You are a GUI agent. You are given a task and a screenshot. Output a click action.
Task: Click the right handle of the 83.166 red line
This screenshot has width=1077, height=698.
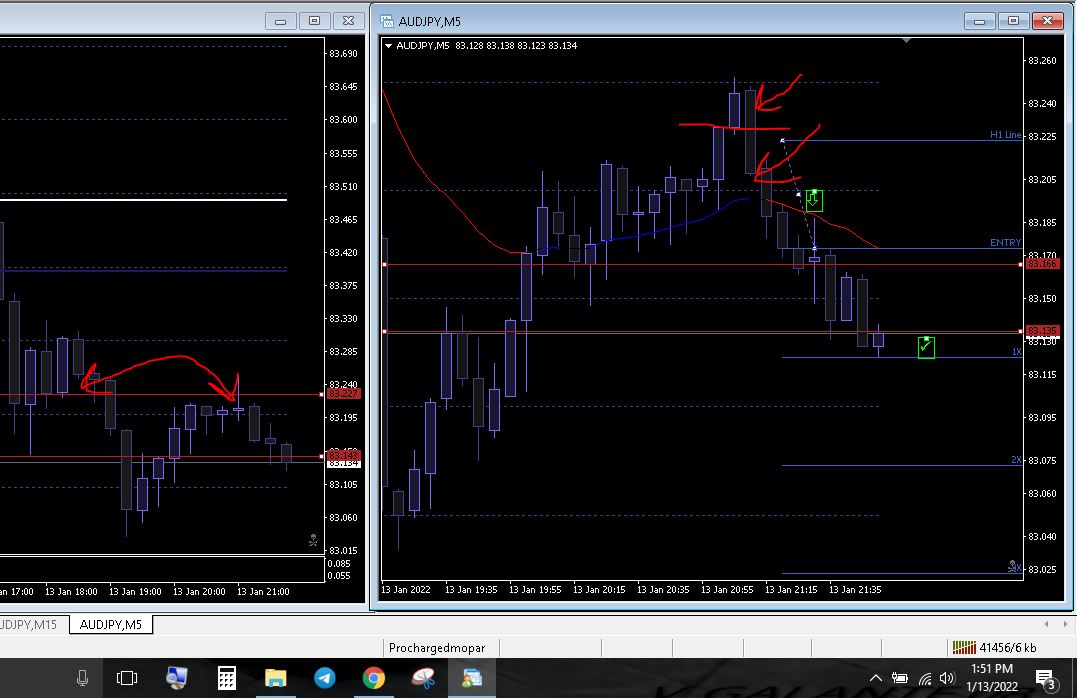pyautogui.click(x=1020, y=264)
